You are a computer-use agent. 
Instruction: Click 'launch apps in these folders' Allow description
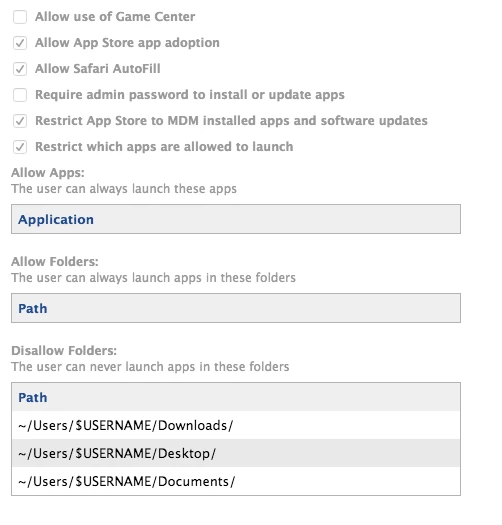click(x=214, y=278)
